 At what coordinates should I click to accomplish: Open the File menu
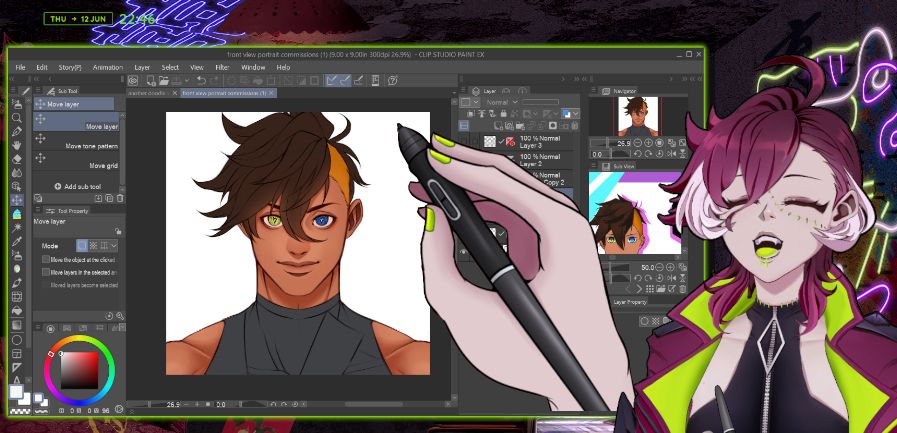(21, 67)
